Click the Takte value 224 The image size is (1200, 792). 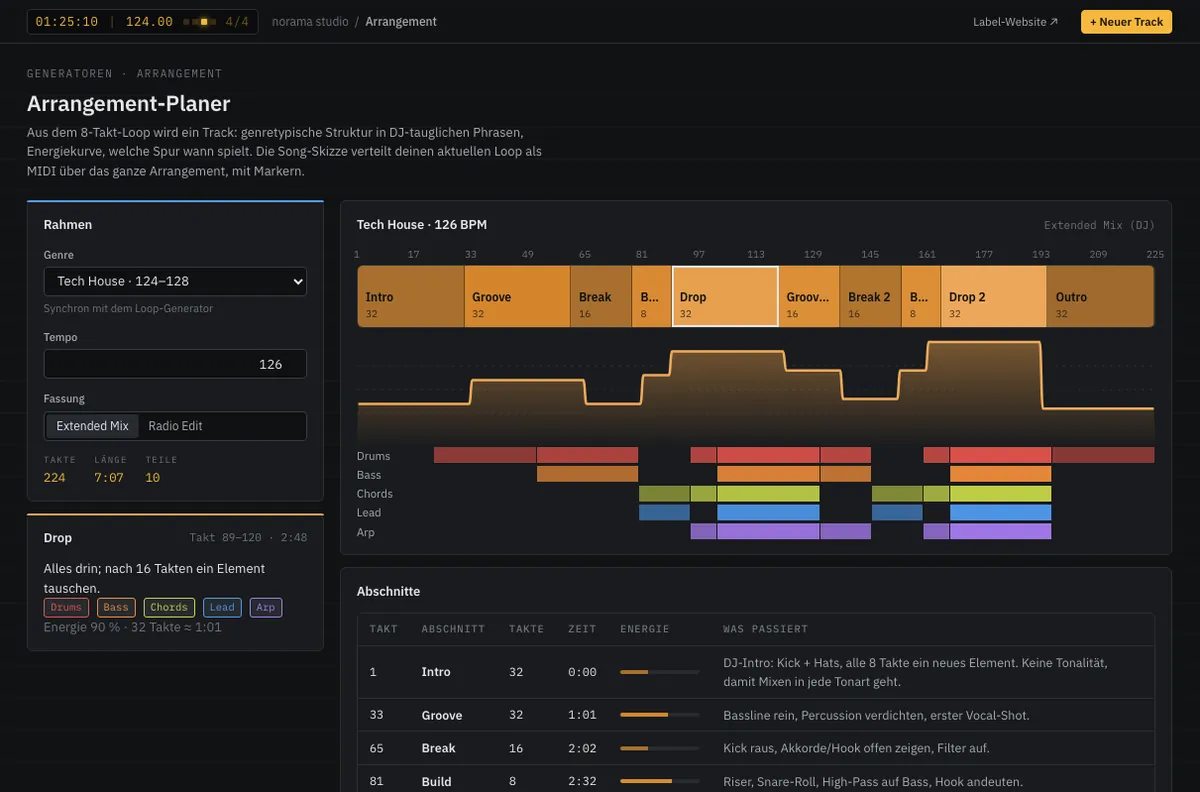(55, 478)
